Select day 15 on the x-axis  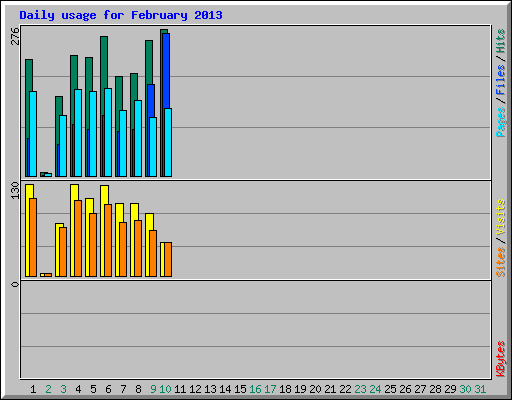(240, 389)
